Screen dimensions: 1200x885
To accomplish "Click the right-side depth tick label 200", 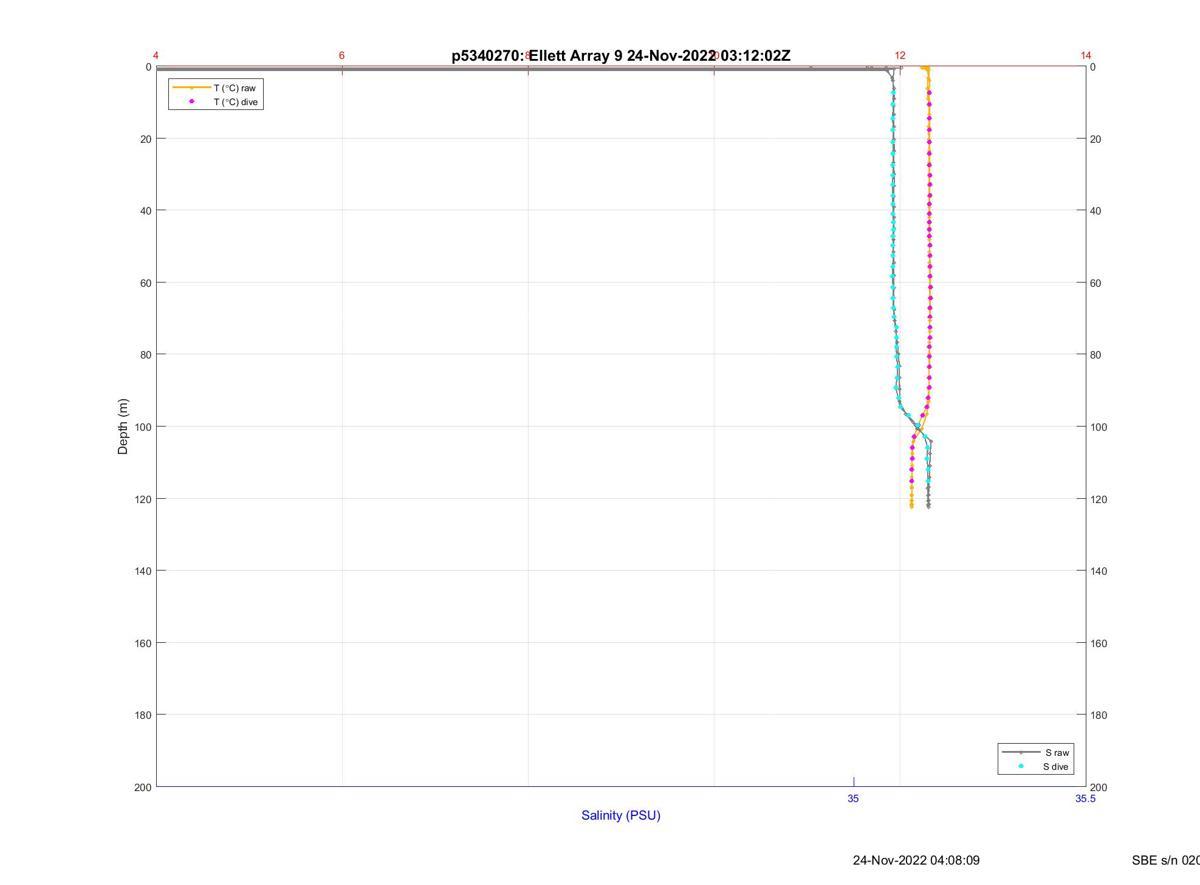I will pyautogui.click(x=1099, y=787).
